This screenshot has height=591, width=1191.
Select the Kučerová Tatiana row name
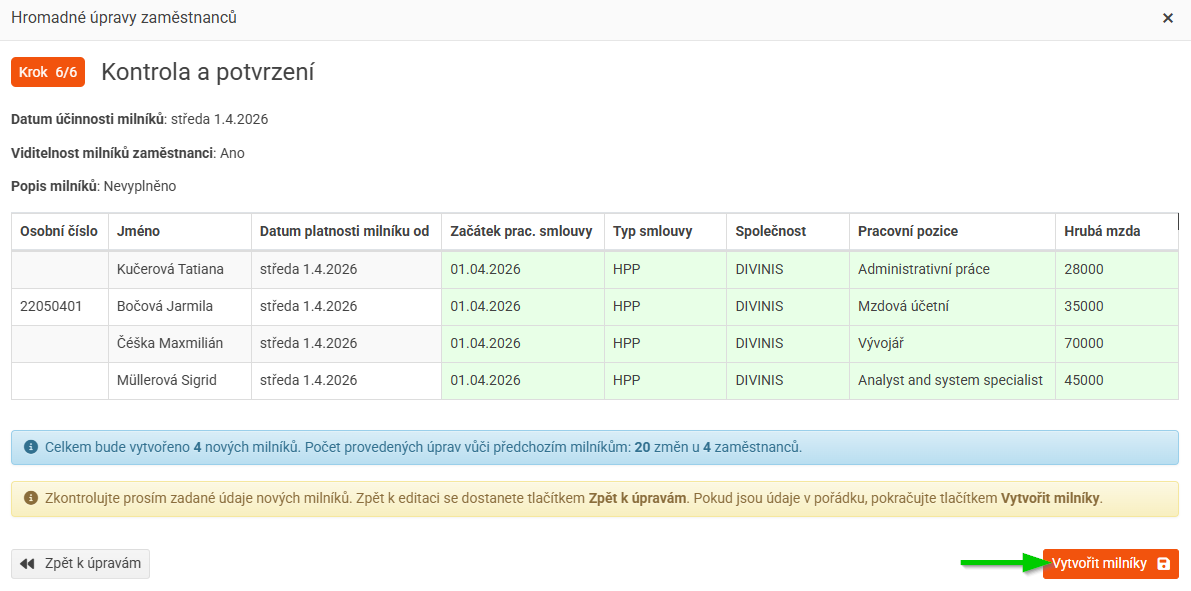[170, 269]
